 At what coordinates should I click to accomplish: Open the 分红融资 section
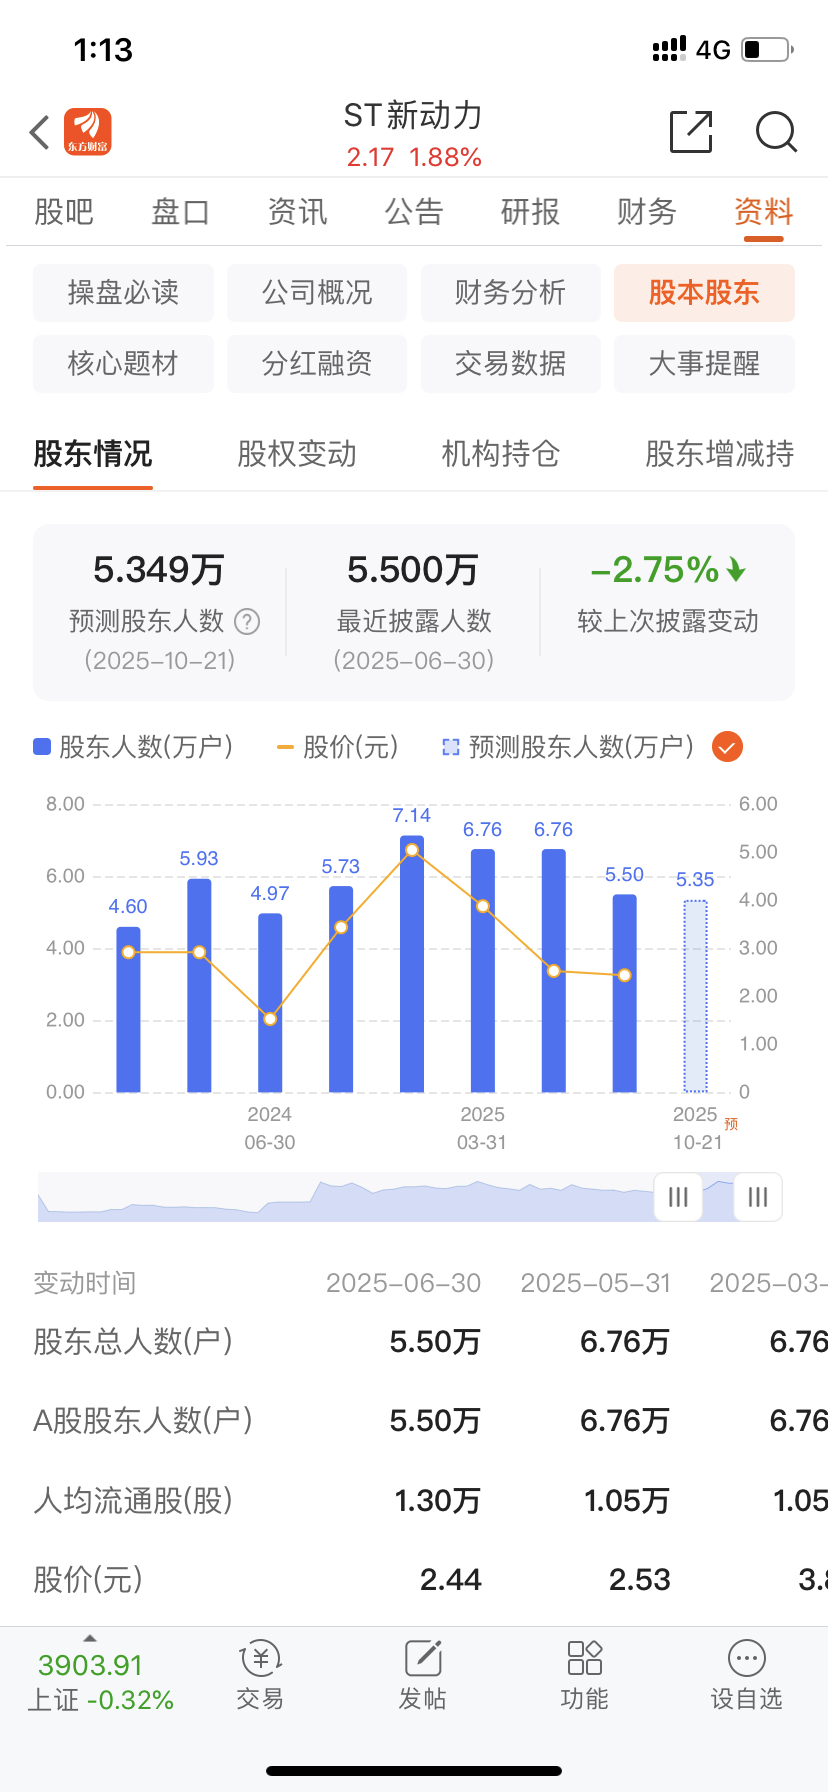point(317,364)
